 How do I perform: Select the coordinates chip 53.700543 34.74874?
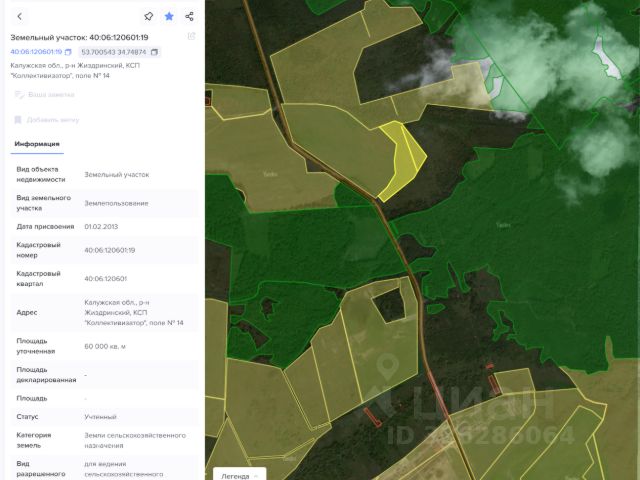coord(119,52)
